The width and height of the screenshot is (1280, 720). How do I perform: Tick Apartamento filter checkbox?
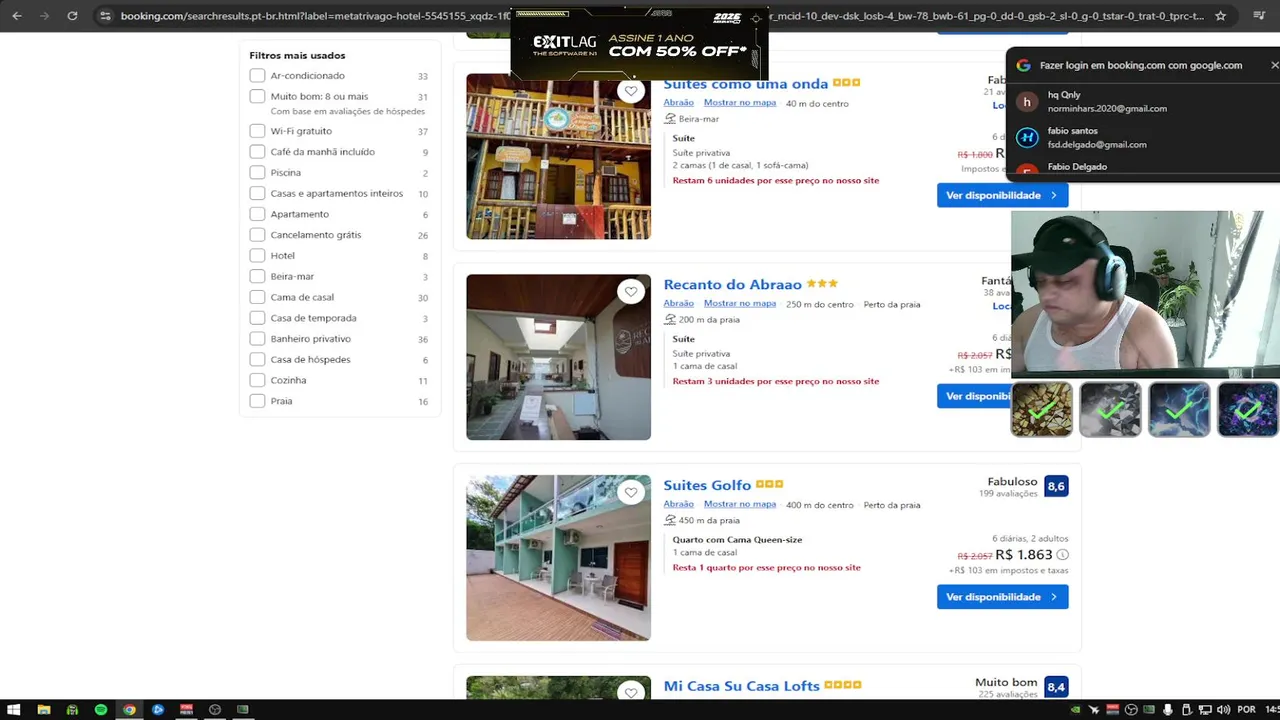pyautogui.click(x=257, y=214)
